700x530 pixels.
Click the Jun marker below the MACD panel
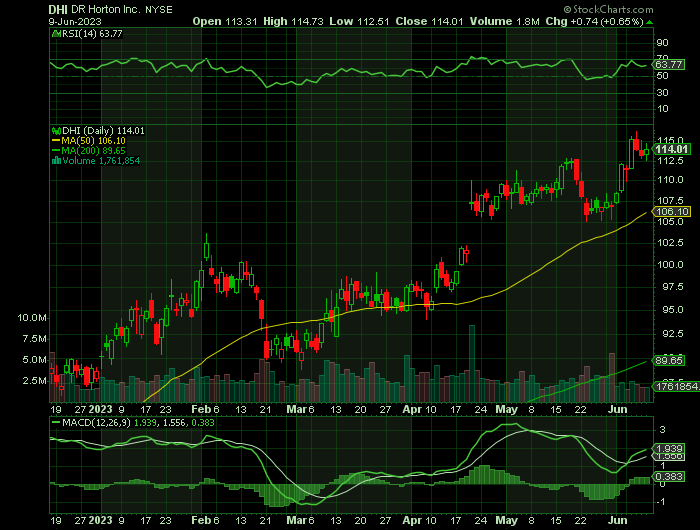617,521
